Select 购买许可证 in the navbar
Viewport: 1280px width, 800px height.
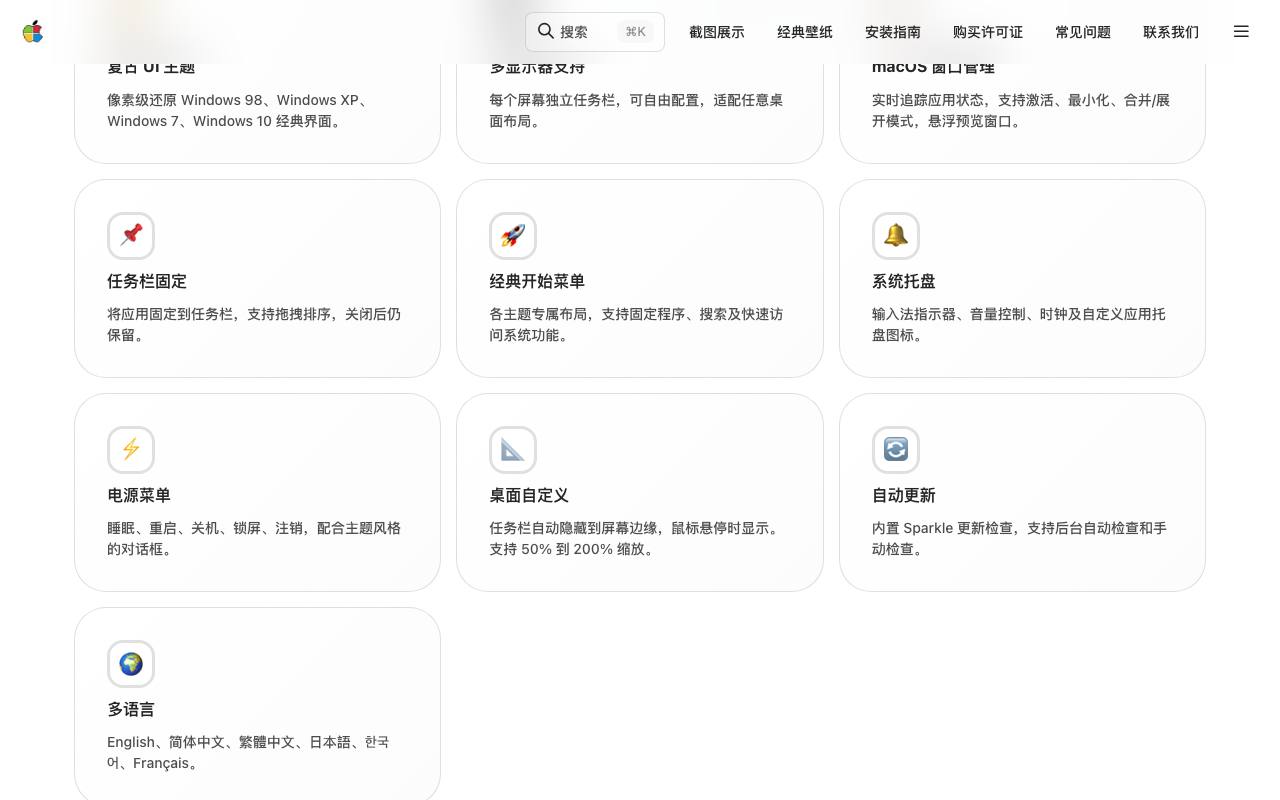[988, 32]
